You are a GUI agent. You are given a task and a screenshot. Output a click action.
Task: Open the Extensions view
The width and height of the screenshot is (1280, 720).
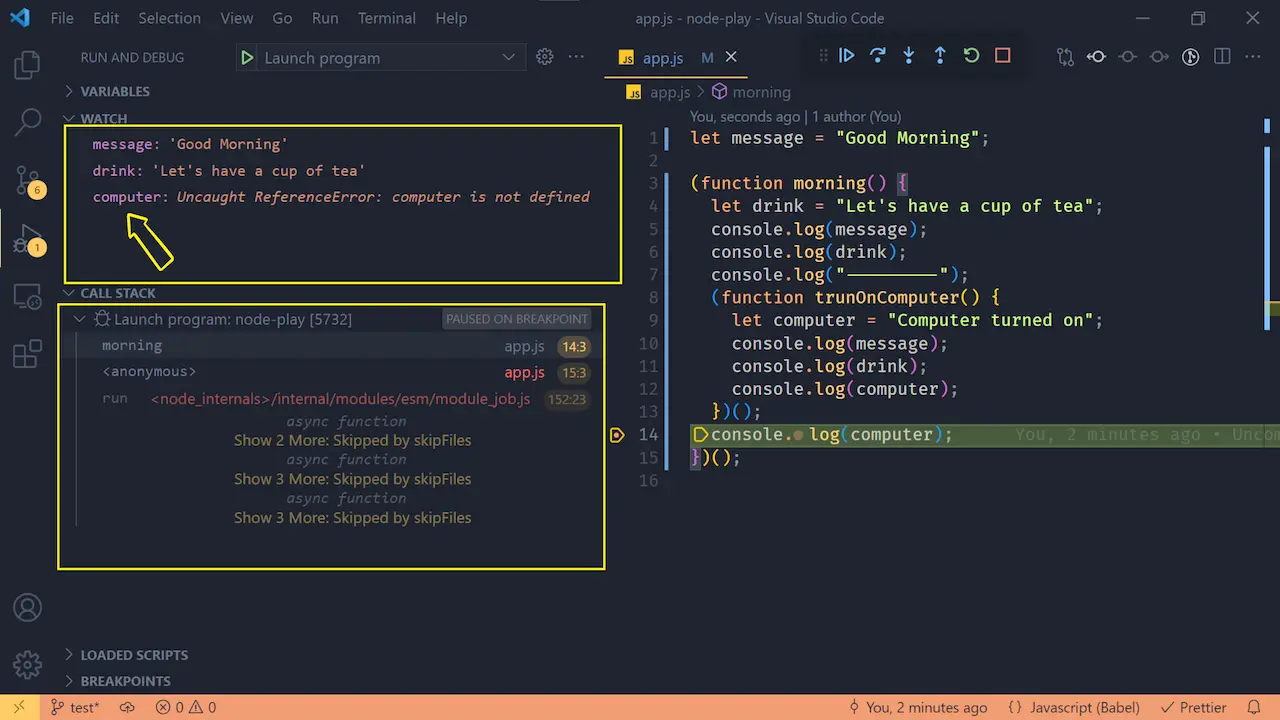pos(28,353)
